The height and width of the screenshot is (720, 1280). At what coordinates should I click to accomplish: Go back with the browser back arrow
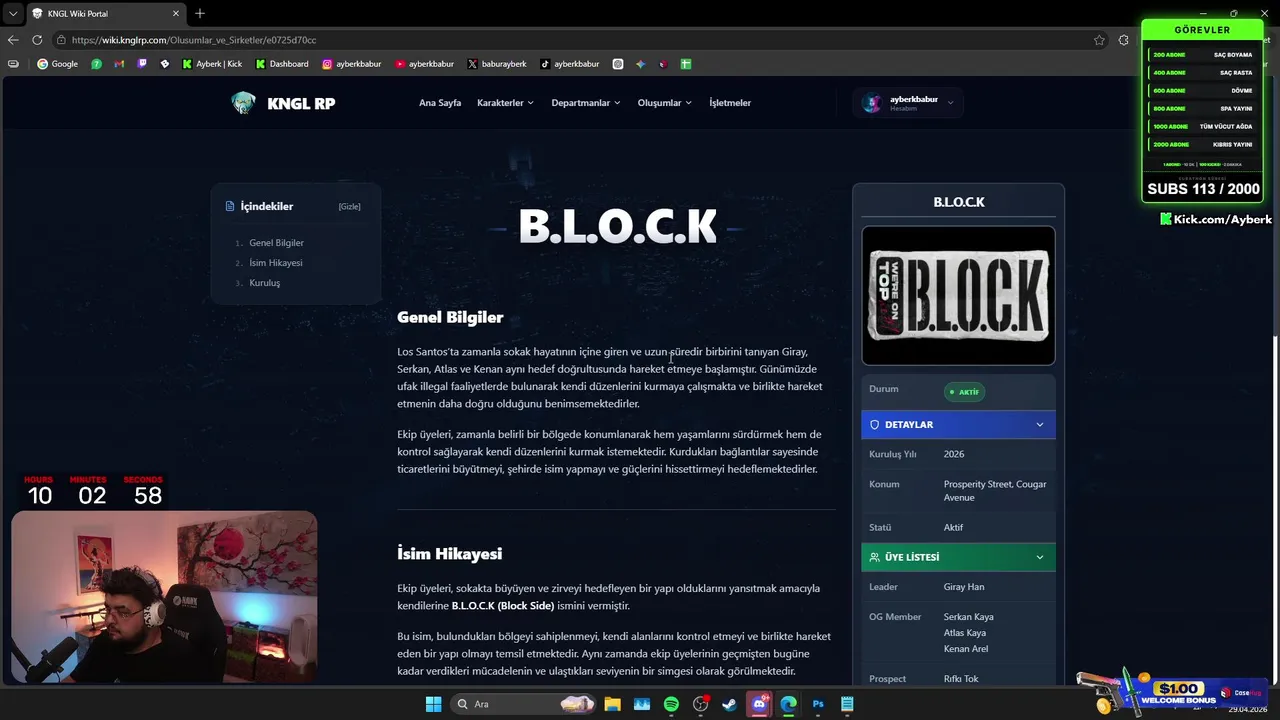pos(13,40)
